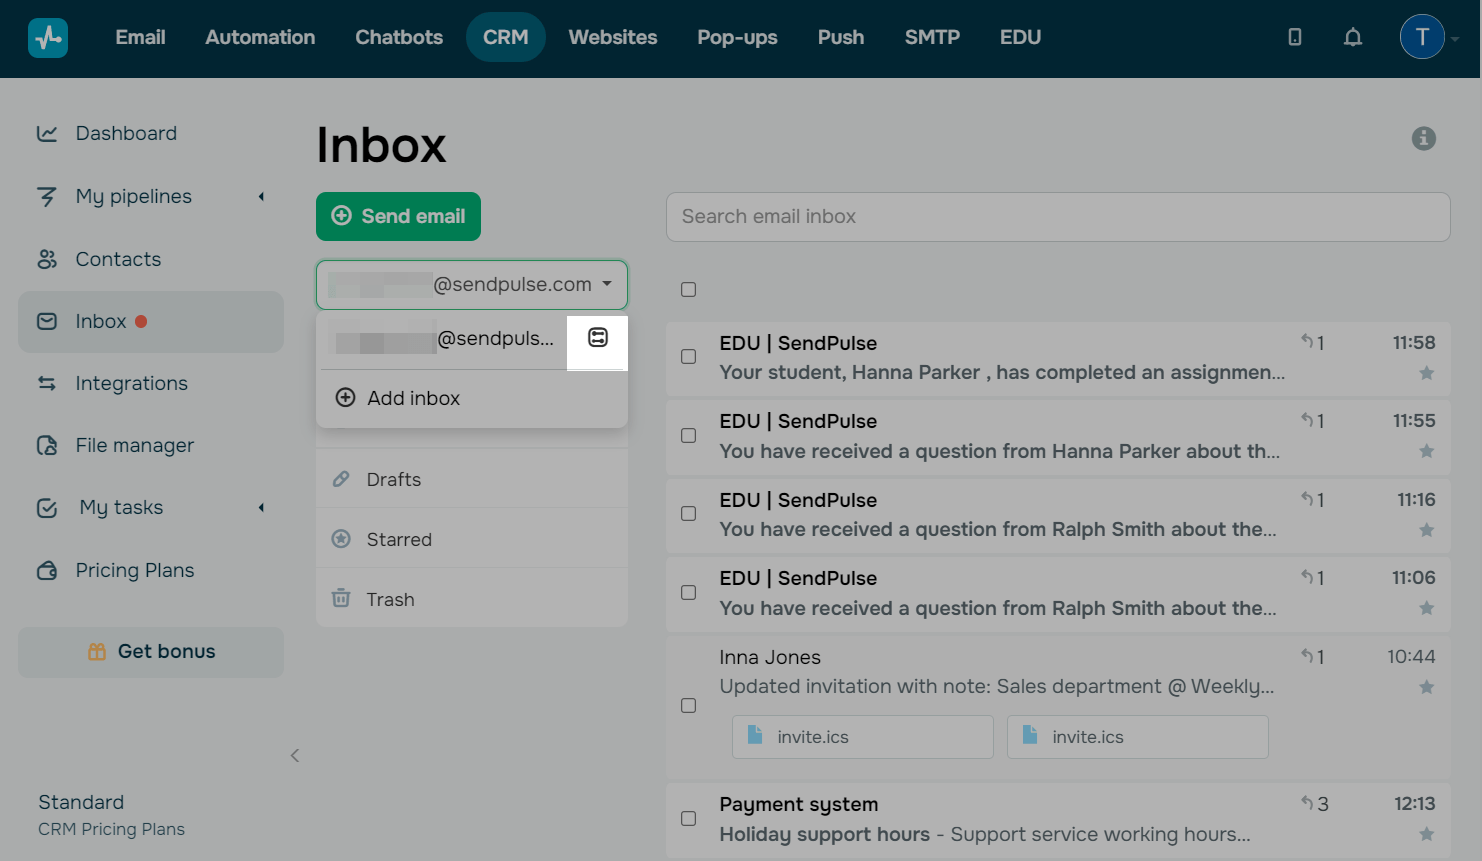Open inbox settings icon in dropdown

click(598, 338)
